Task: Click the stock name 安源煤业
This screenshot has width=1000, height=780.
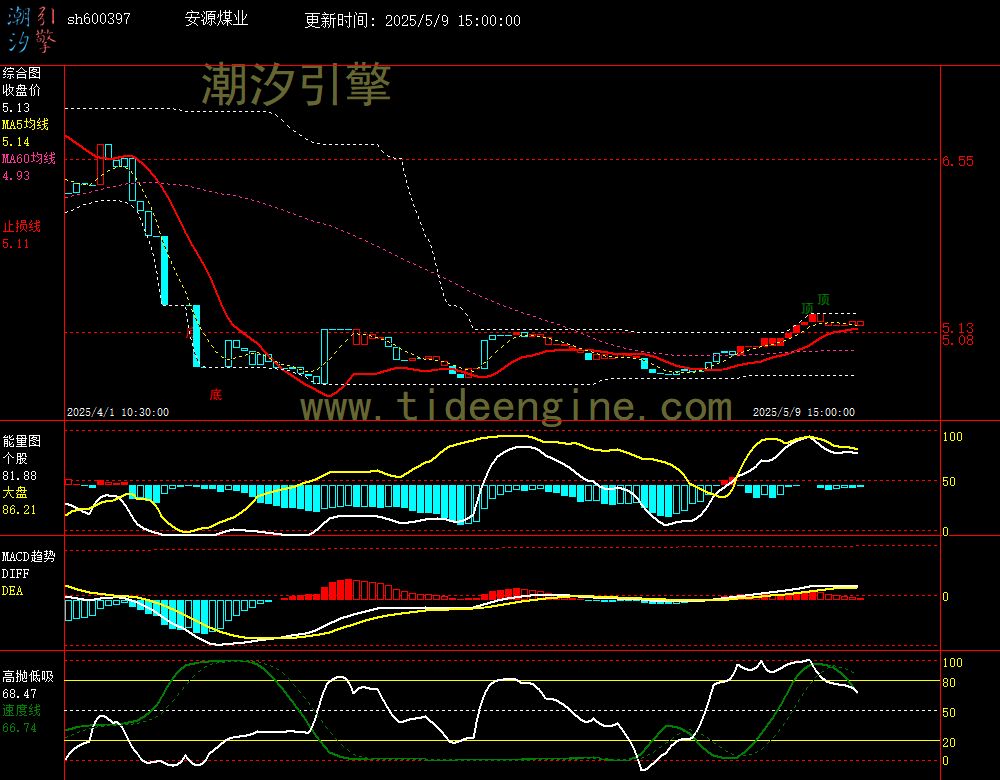Action: (216, 19)
